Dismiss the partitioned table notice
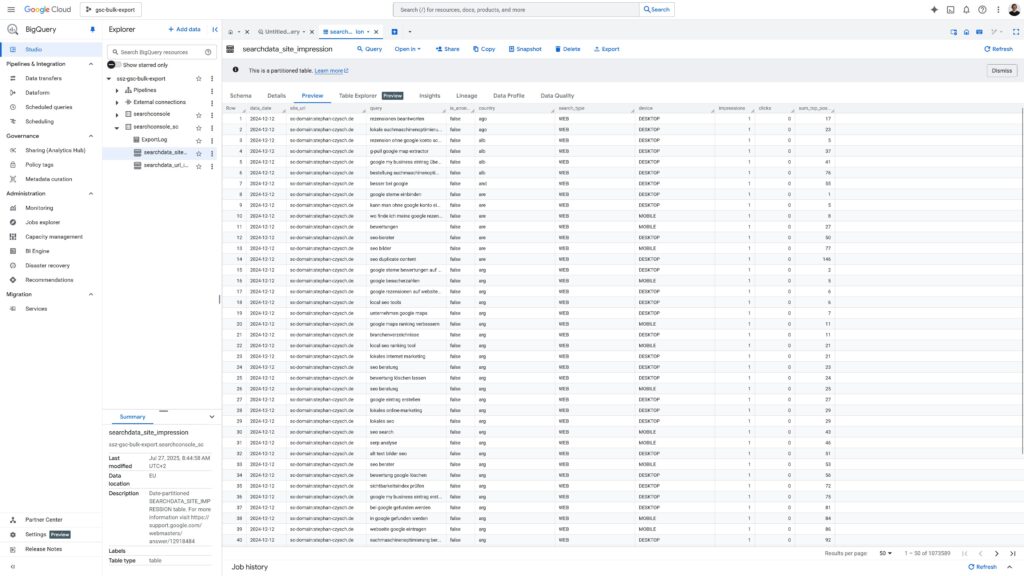Image resolution: width=1024 pixels, height=576 pixels. click(x=1001, y=70)
